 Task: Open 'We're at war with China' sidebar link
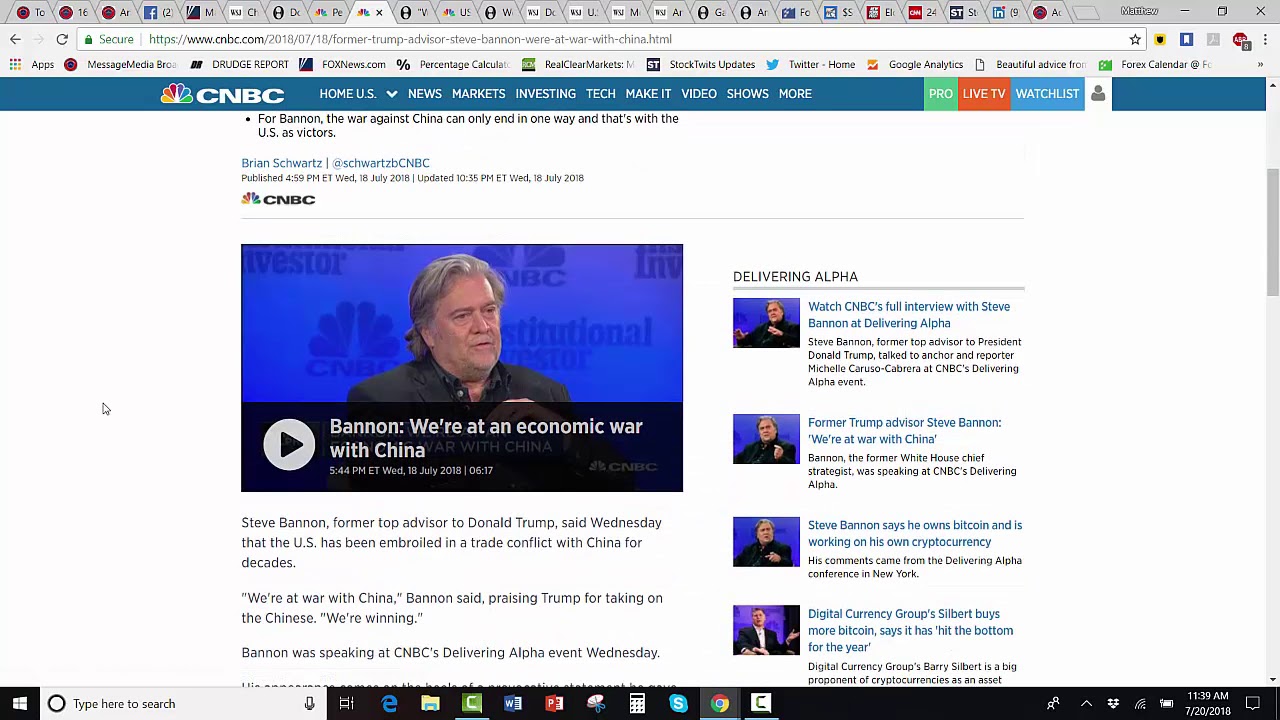pyautogui.click(x=904, y=431)
